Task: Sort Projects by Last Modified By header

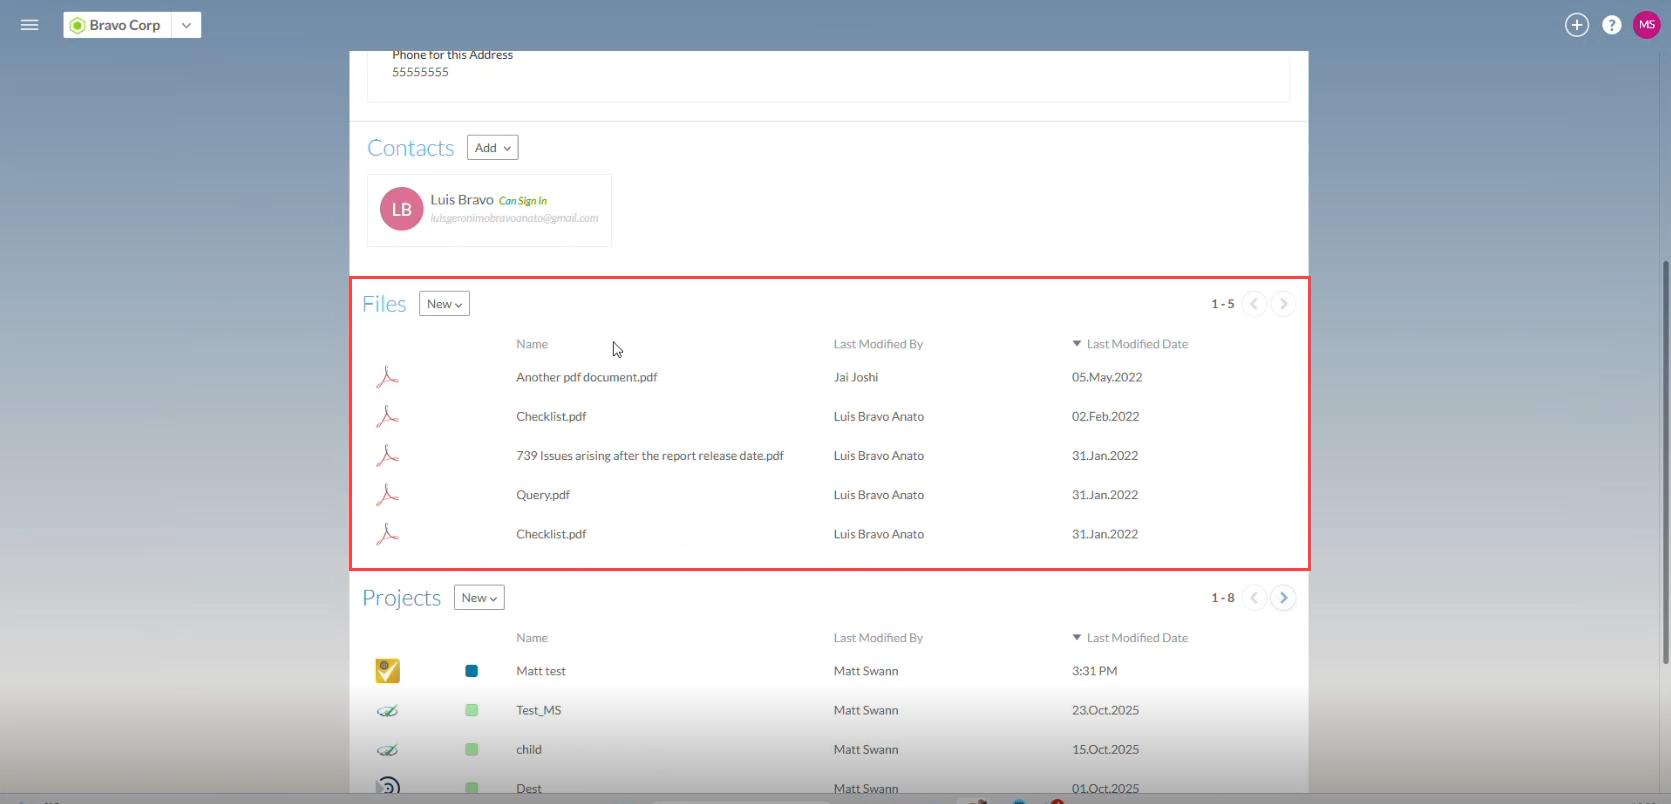Action: [x=878, y=638]
